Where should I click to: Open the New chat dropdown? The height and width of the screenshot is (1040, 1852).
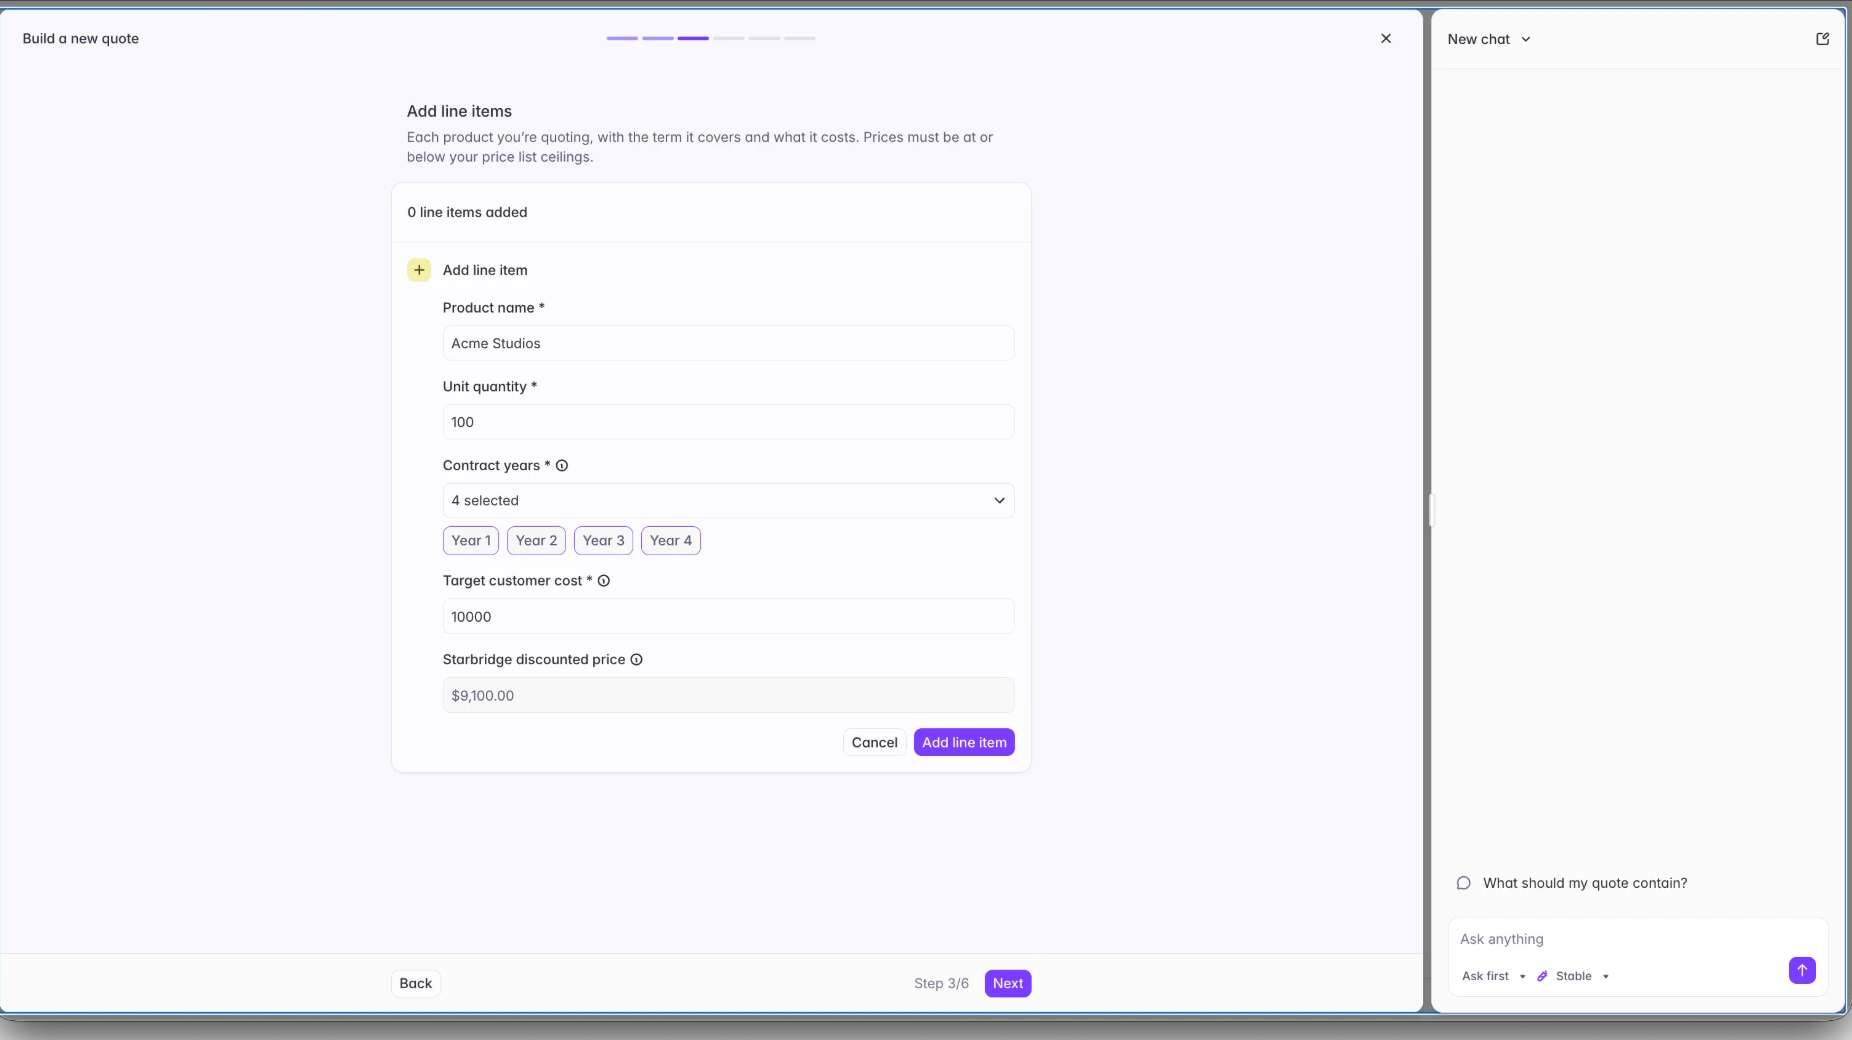click(1489, 39)
